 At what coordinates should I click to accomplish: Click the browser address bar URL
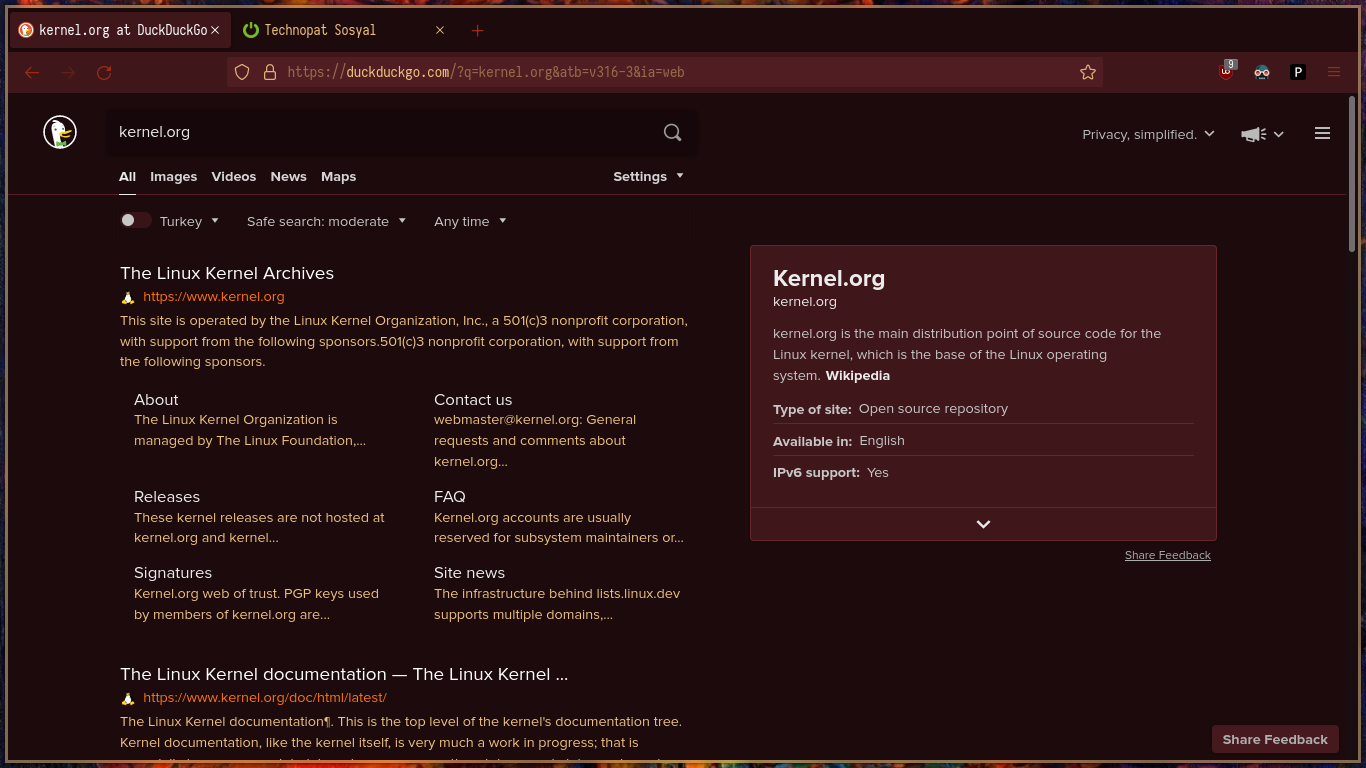click(665, 72)
